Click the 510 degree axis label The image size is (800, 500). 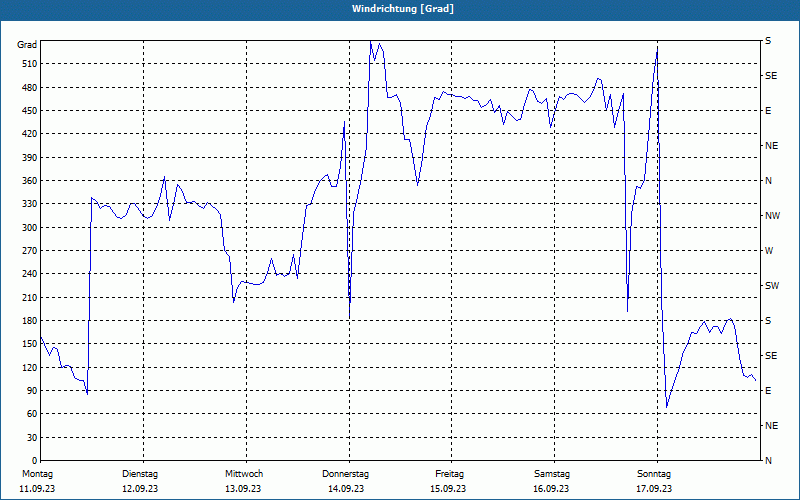(30, 64)
